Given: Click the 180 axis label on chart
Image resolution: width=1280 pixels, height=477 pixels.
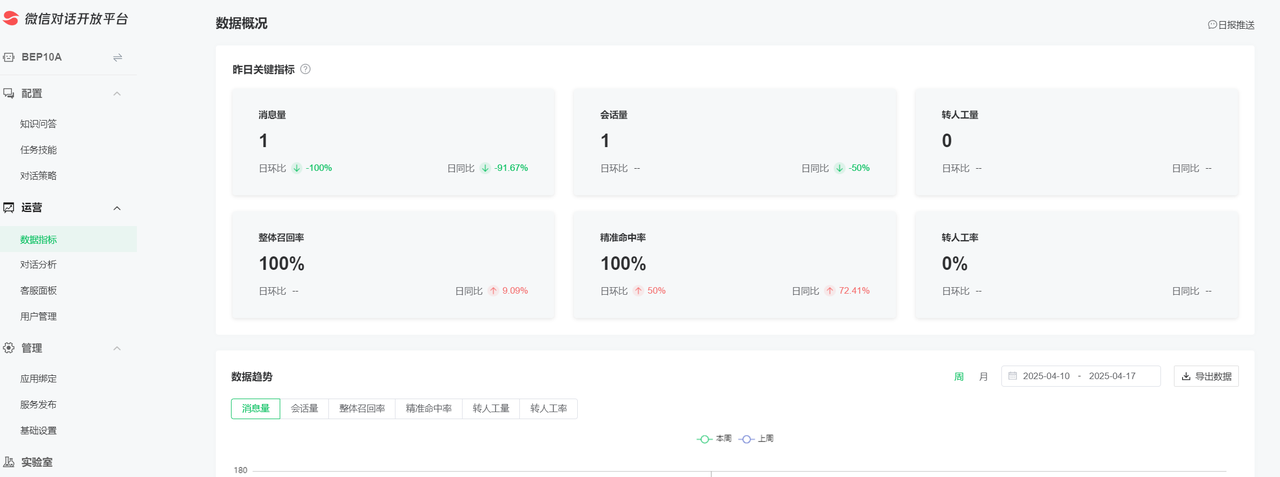Looking at the screenshot, I should (x=240, y=470).
